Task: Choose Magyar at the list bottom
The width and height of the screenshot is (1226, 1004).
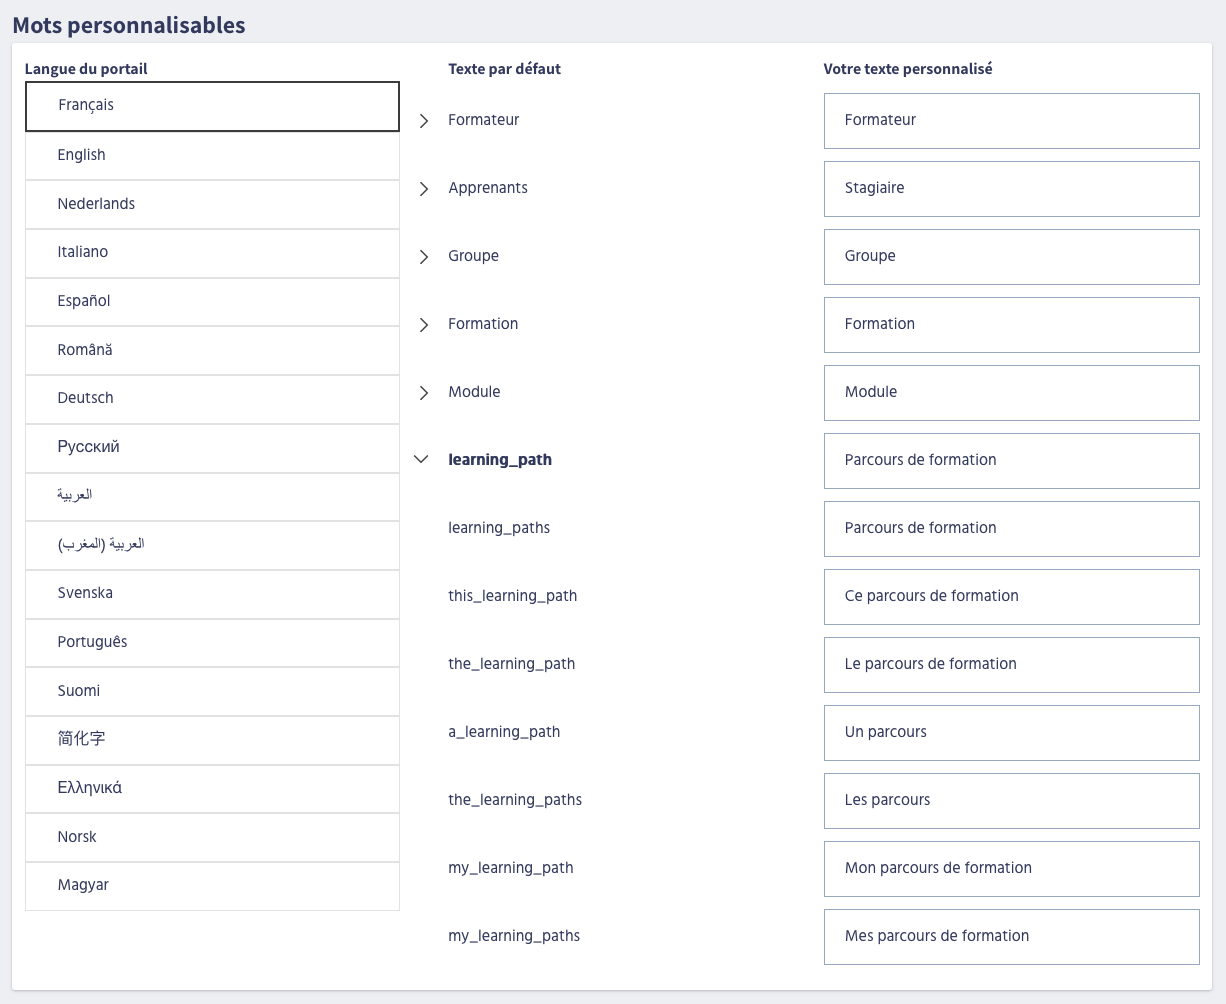Action: [212, 885]
